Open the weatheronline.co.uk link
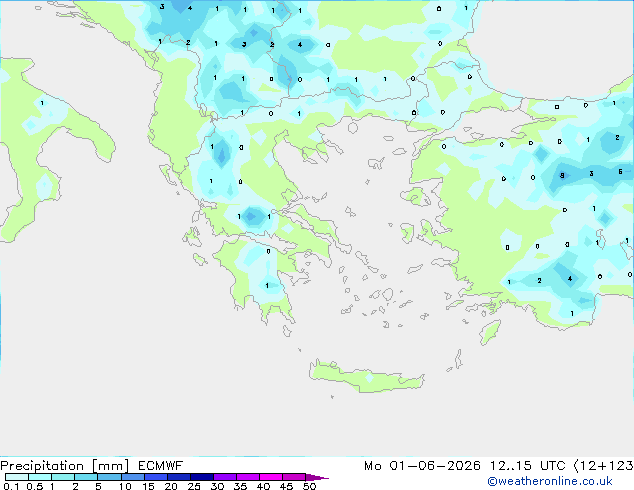 [x=550, y=481]
